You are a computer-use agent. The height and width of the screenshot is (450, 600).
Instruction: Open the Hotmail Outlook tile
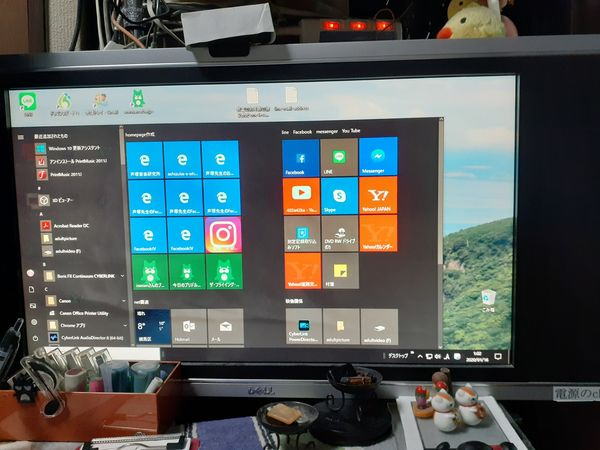[x=189, y=327]
